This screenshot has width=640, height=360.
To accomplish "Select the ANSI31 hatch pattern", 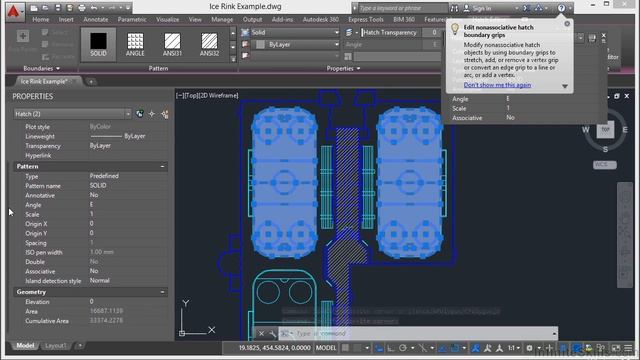I will pyautogui.click(x=172, y=44).
